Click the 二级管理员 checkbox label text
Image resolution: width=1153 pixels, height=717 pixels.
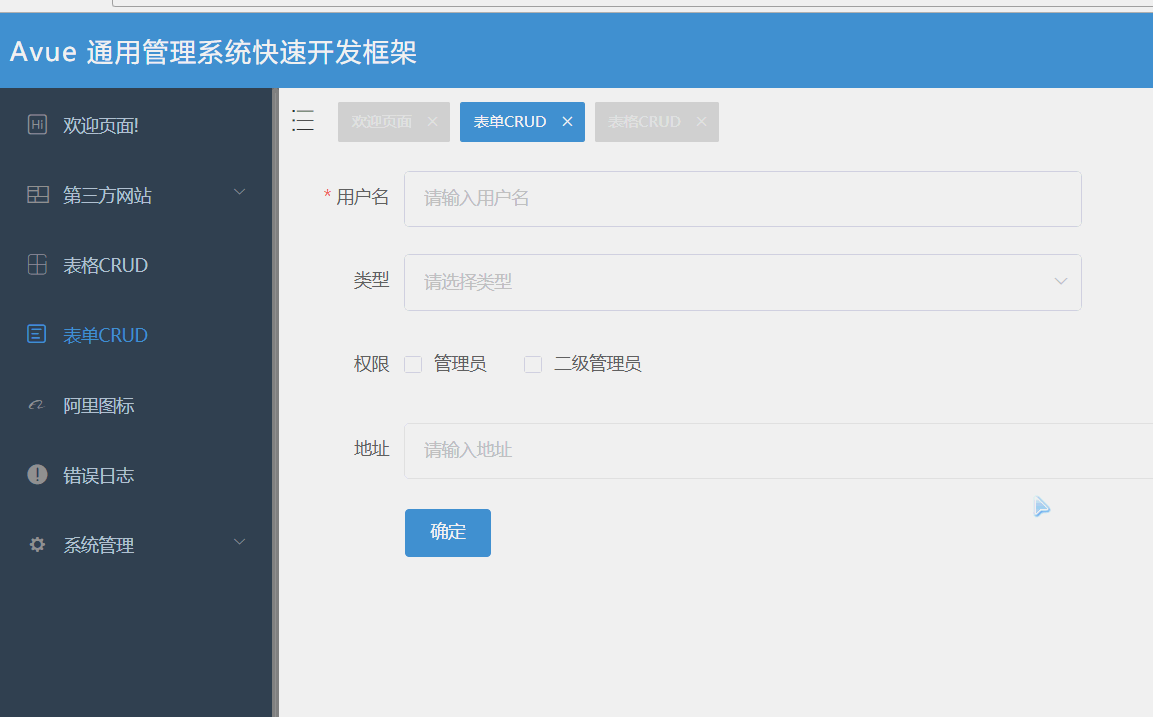click(x=597, y=364)
